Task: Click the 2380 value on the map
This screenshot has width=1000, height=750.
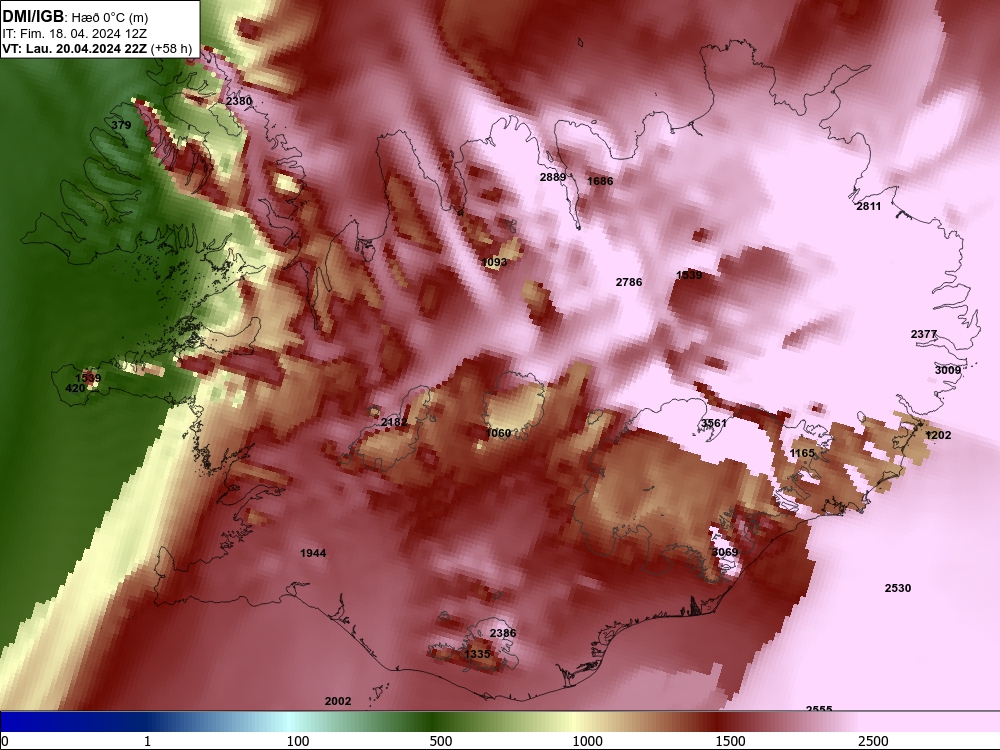Action: click(239, 101)
